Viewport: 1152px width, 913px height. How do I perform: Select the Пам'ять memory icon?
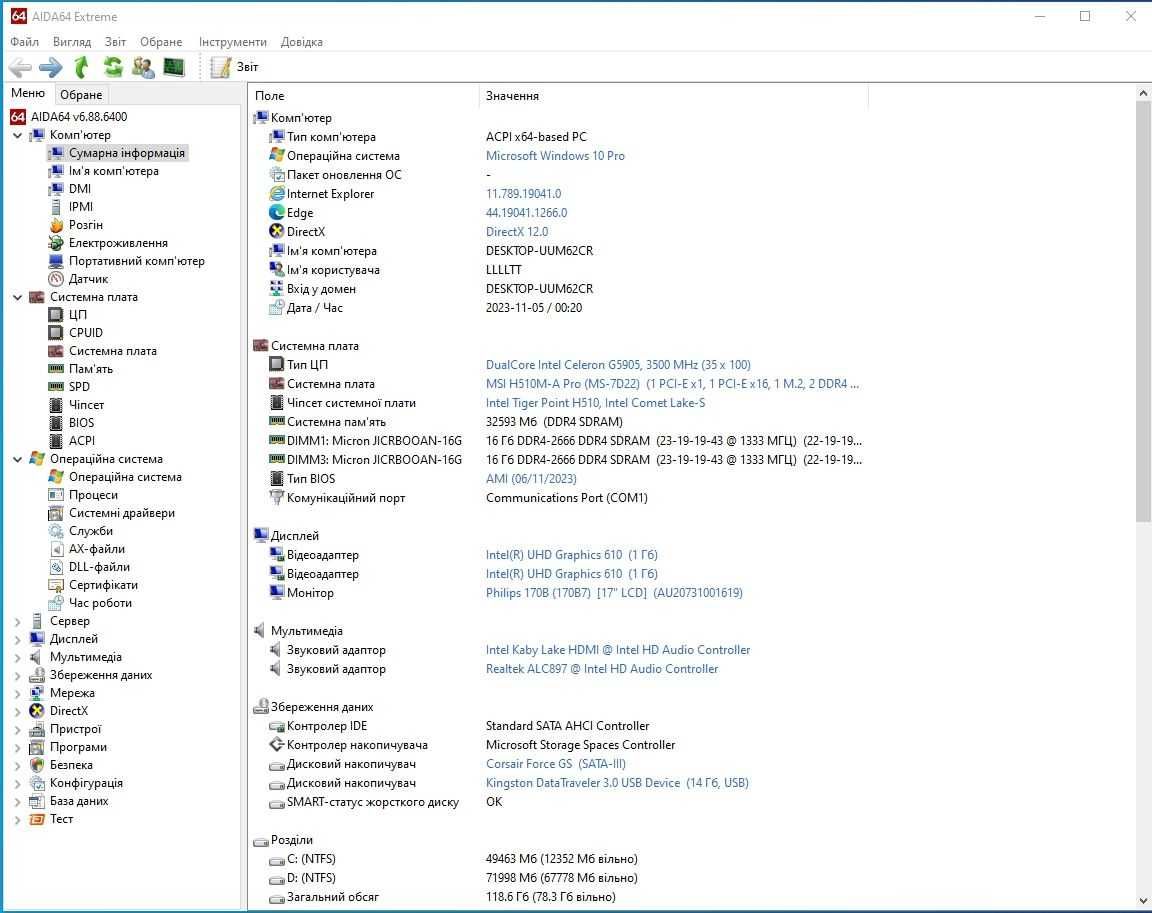click(56, 369)
